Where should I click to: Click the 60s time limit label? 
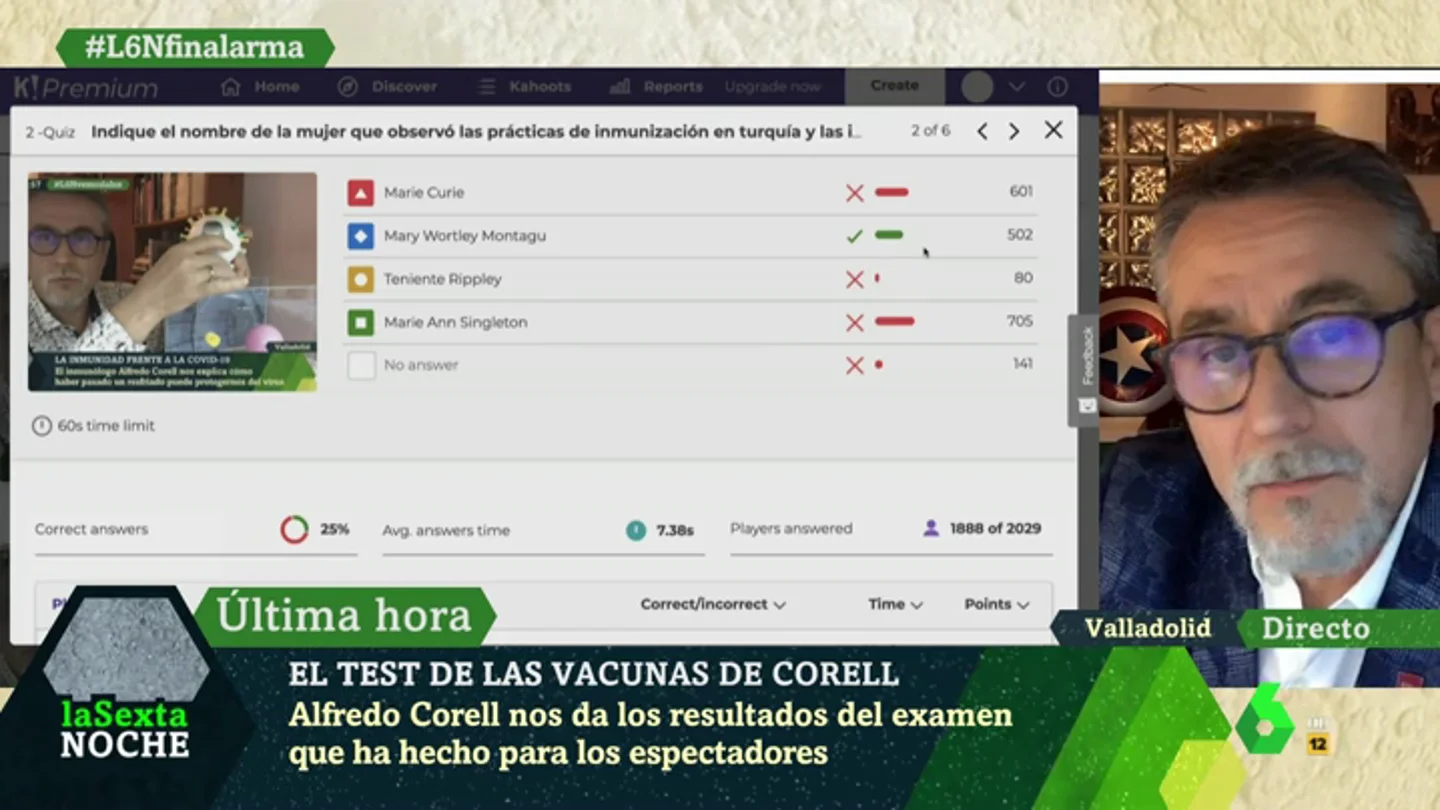[106, 426]
